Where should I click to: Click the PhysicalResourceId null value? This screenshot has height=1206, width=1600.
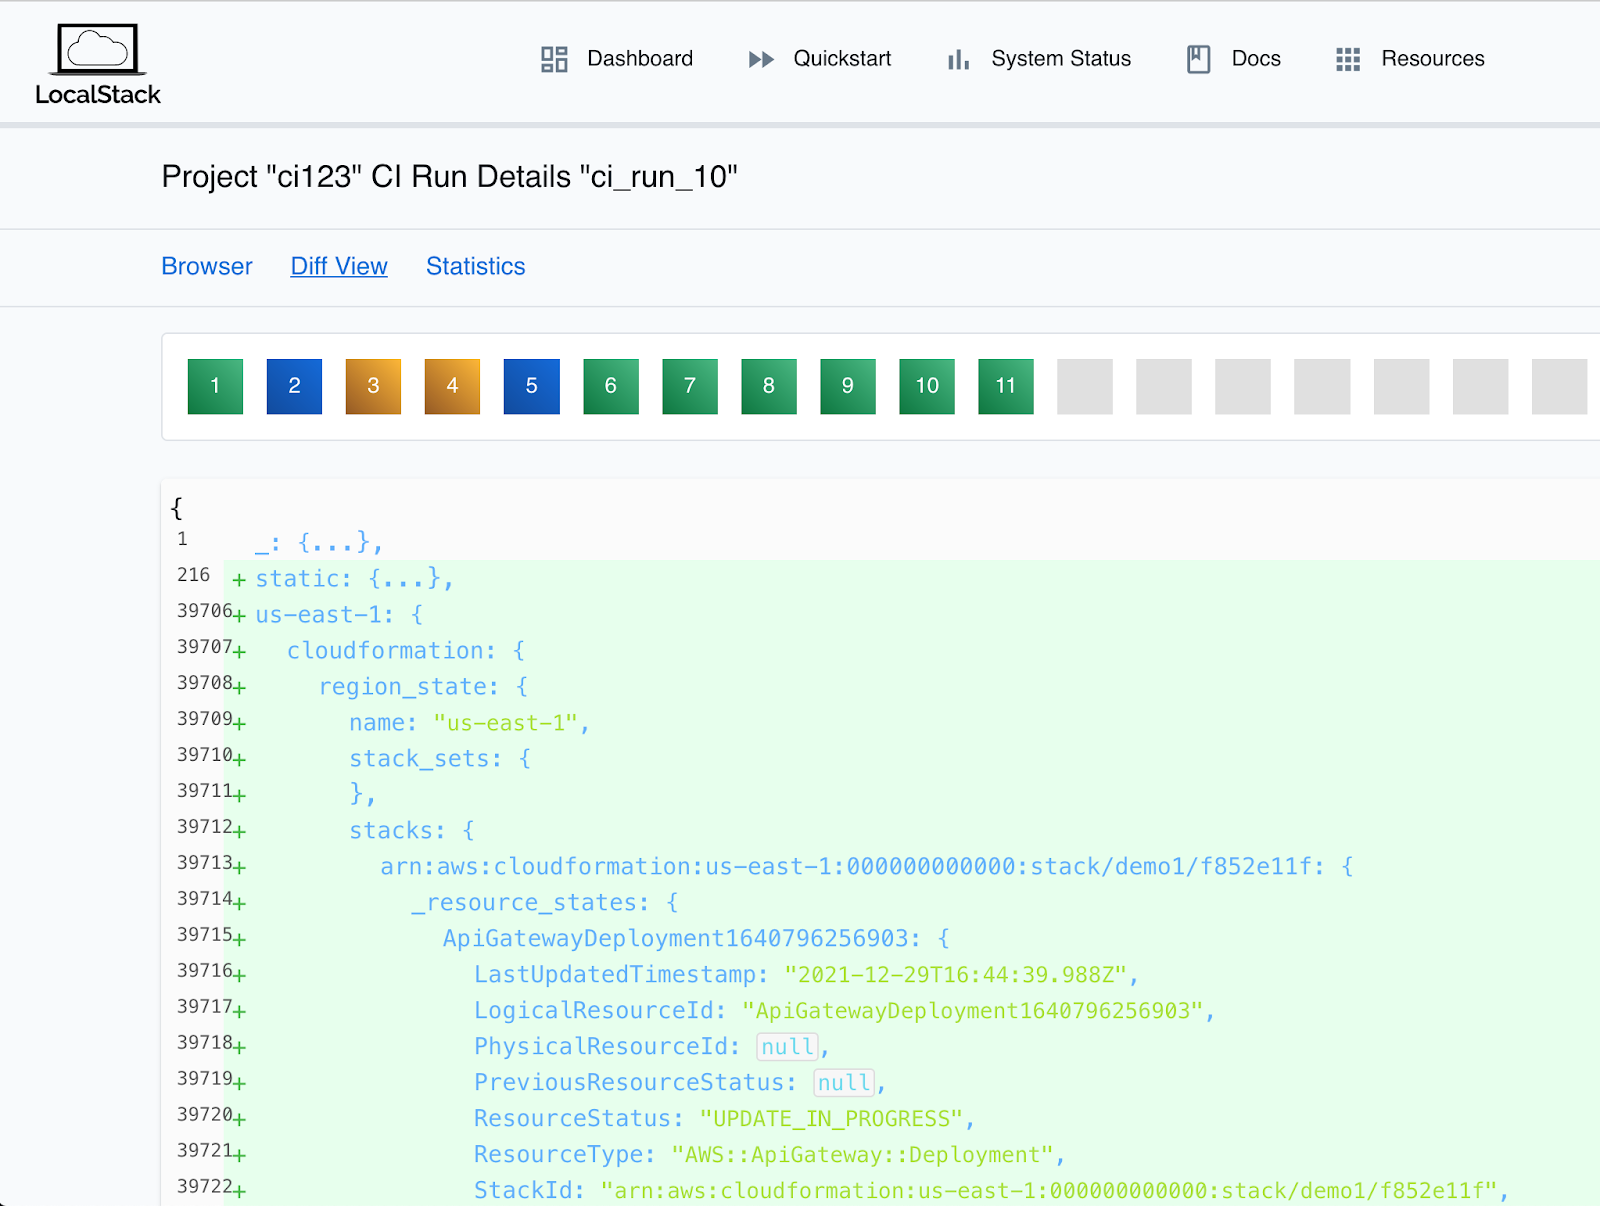788,1047
